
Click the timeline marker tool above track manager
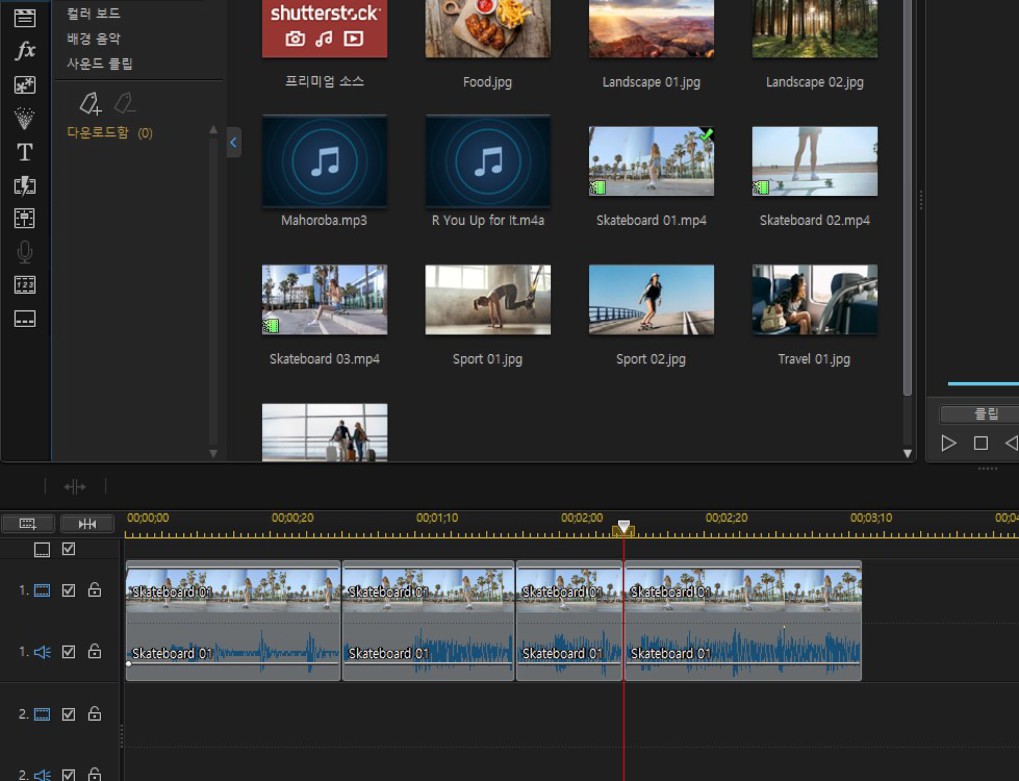(75, 487)
